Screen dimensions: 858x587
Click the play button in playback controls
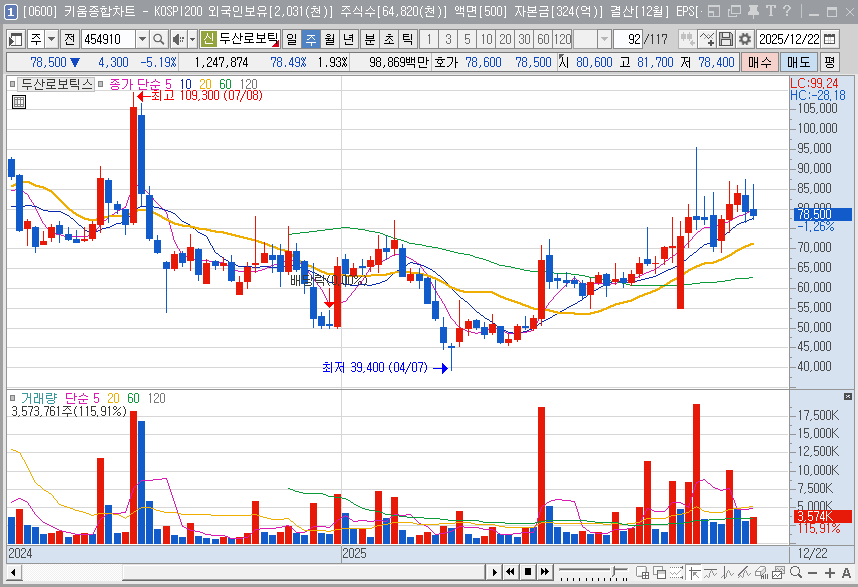(495, 572)
